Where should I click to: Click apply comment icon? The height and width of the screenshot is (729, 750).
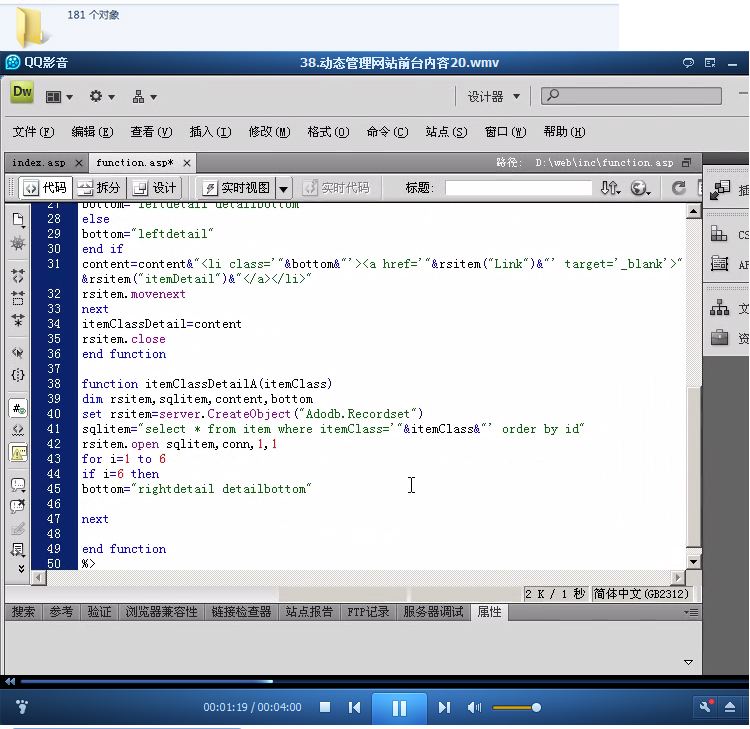[18, 485]
